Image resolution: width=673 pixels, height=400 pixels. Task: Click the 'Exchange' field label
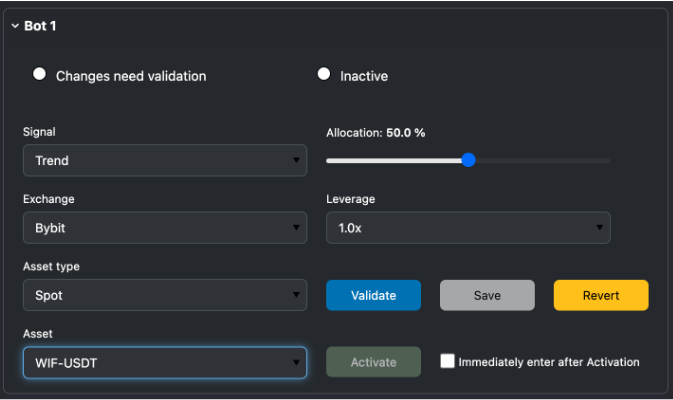point(49,199)
